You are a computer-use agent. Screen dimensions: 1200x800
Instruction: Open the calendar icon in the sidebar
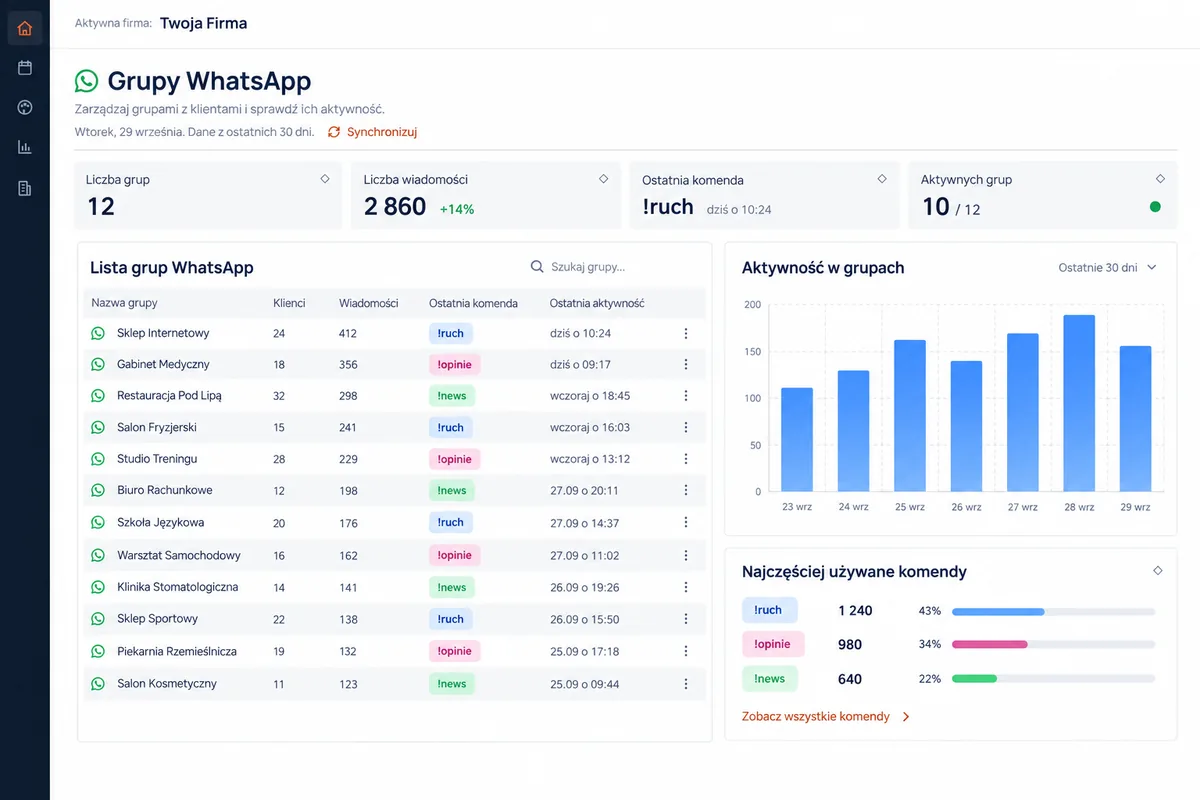25,68
